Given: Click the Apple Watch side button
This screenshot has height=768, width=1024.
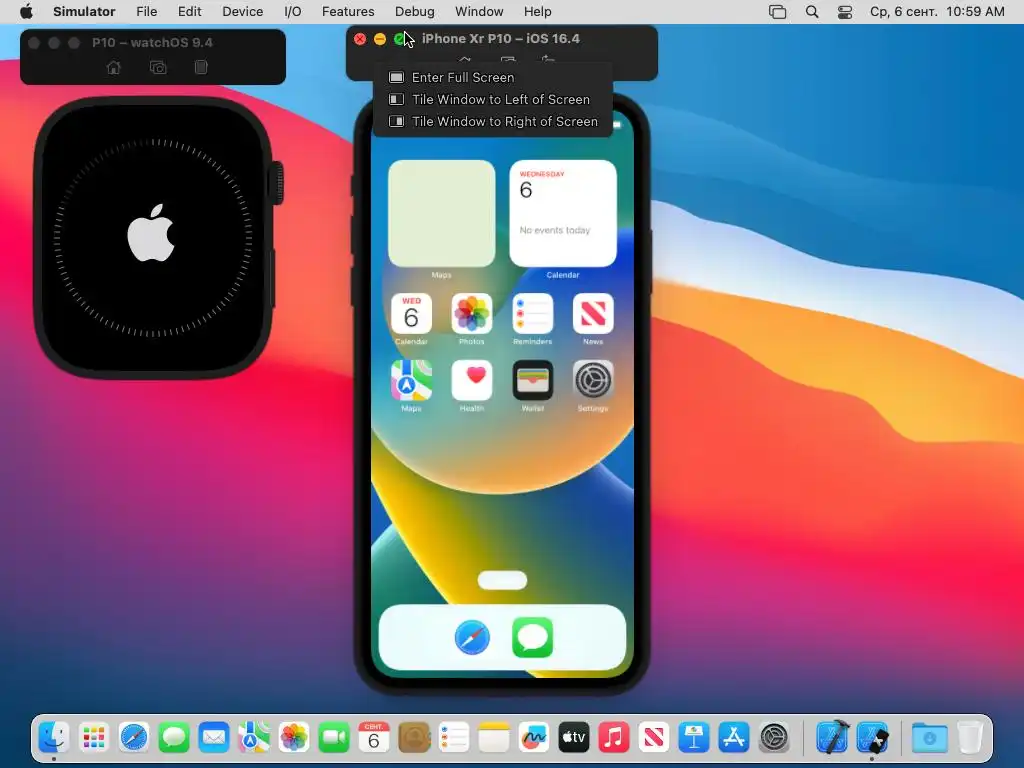Looking at the screenshot, I should [273, 280].
